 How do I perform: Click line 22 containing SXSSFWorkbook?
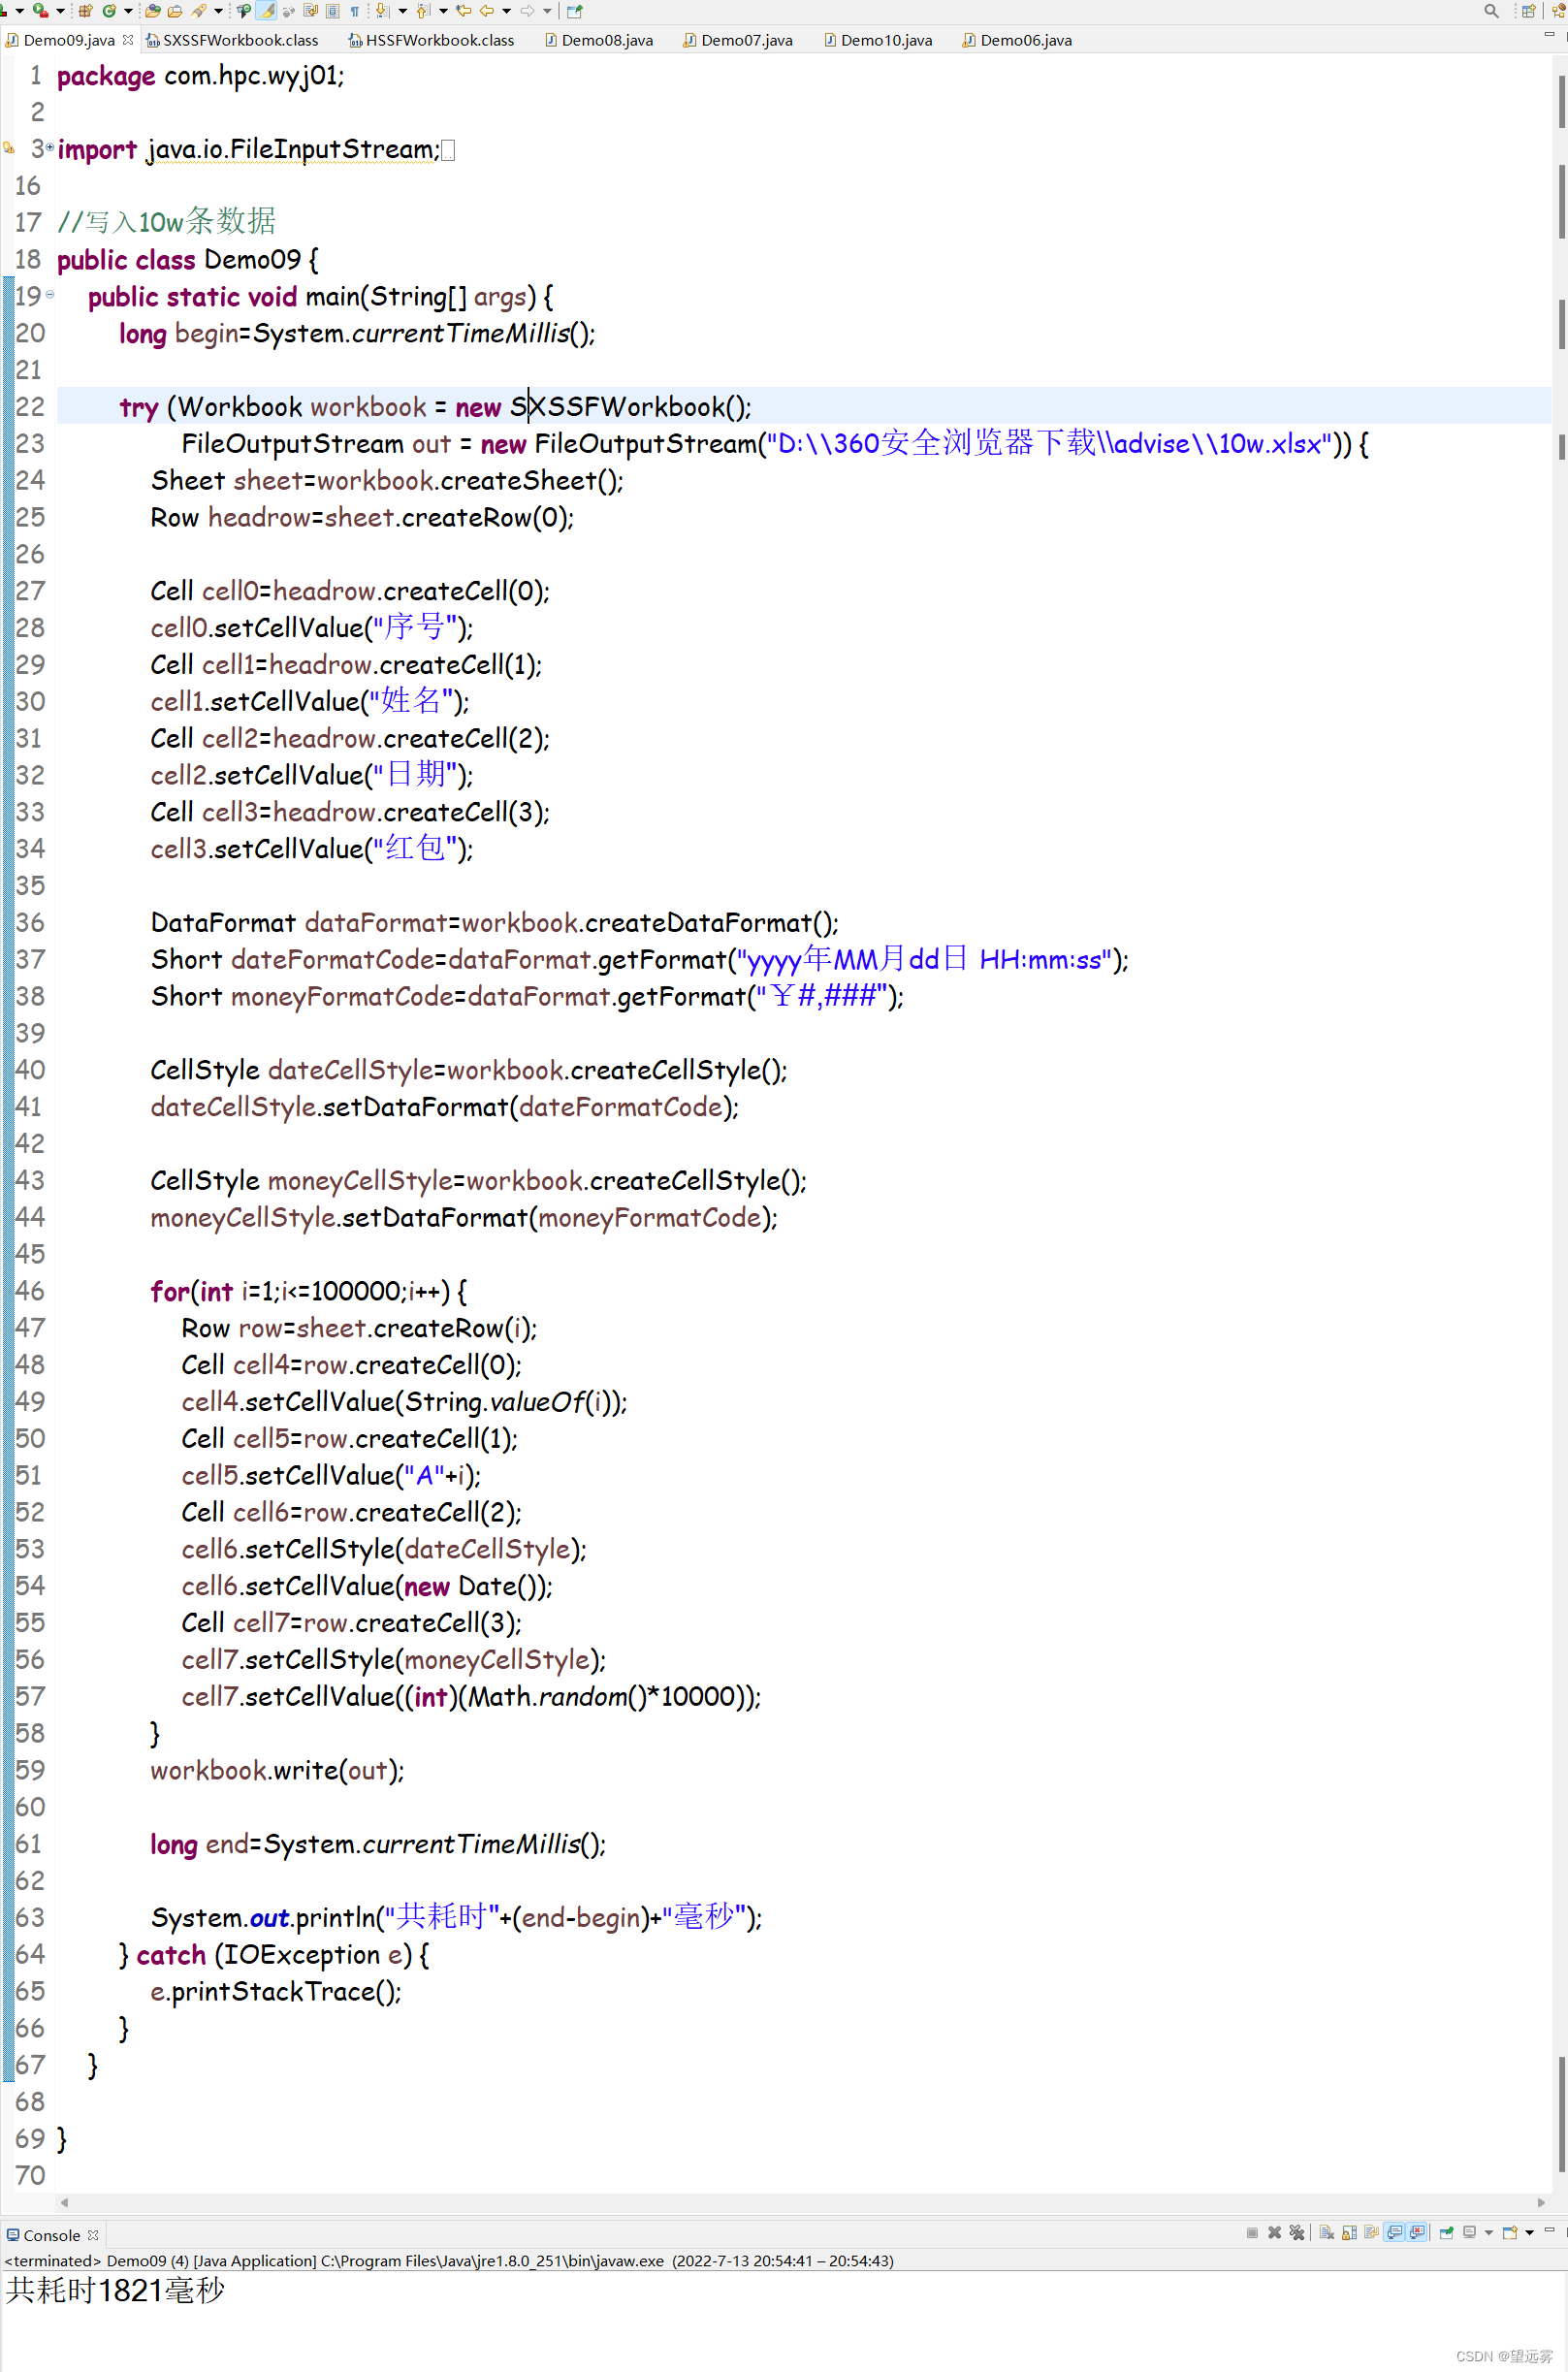point(804,406)
